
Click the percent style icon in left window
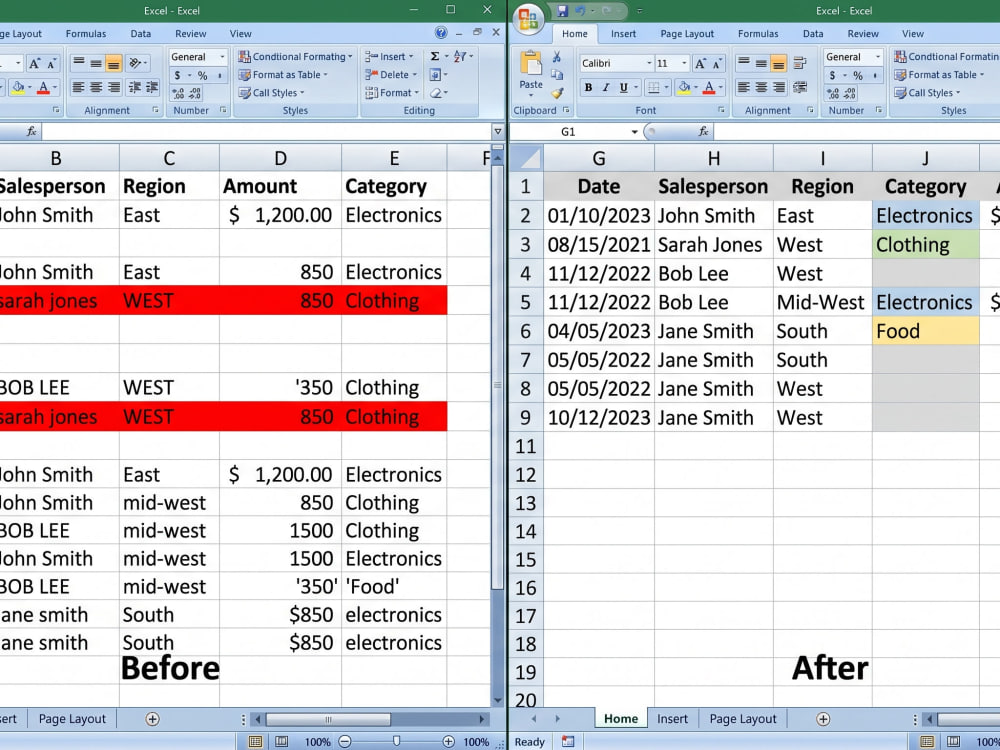(202, 75)
